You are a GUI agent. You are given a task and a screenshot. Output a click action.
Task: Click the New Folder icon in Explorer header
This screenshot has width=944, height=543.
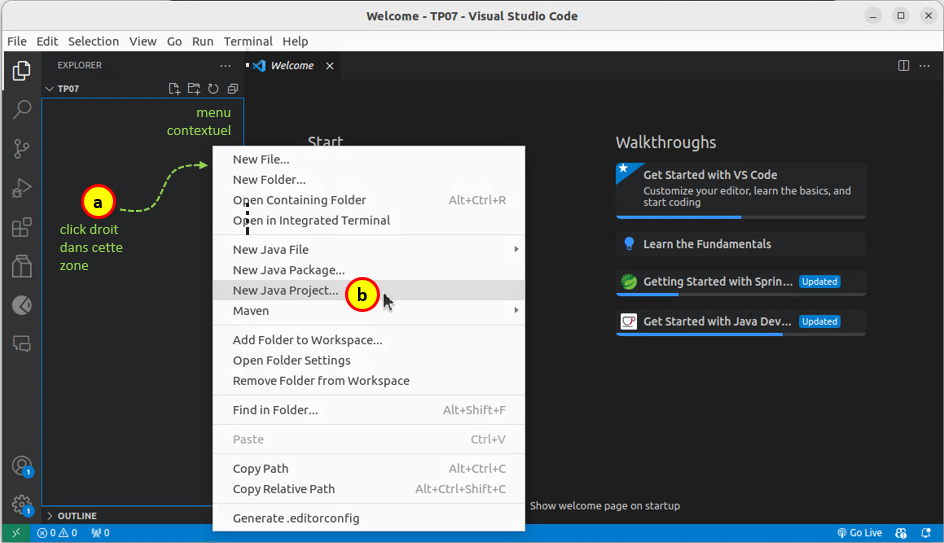(194, 89)
